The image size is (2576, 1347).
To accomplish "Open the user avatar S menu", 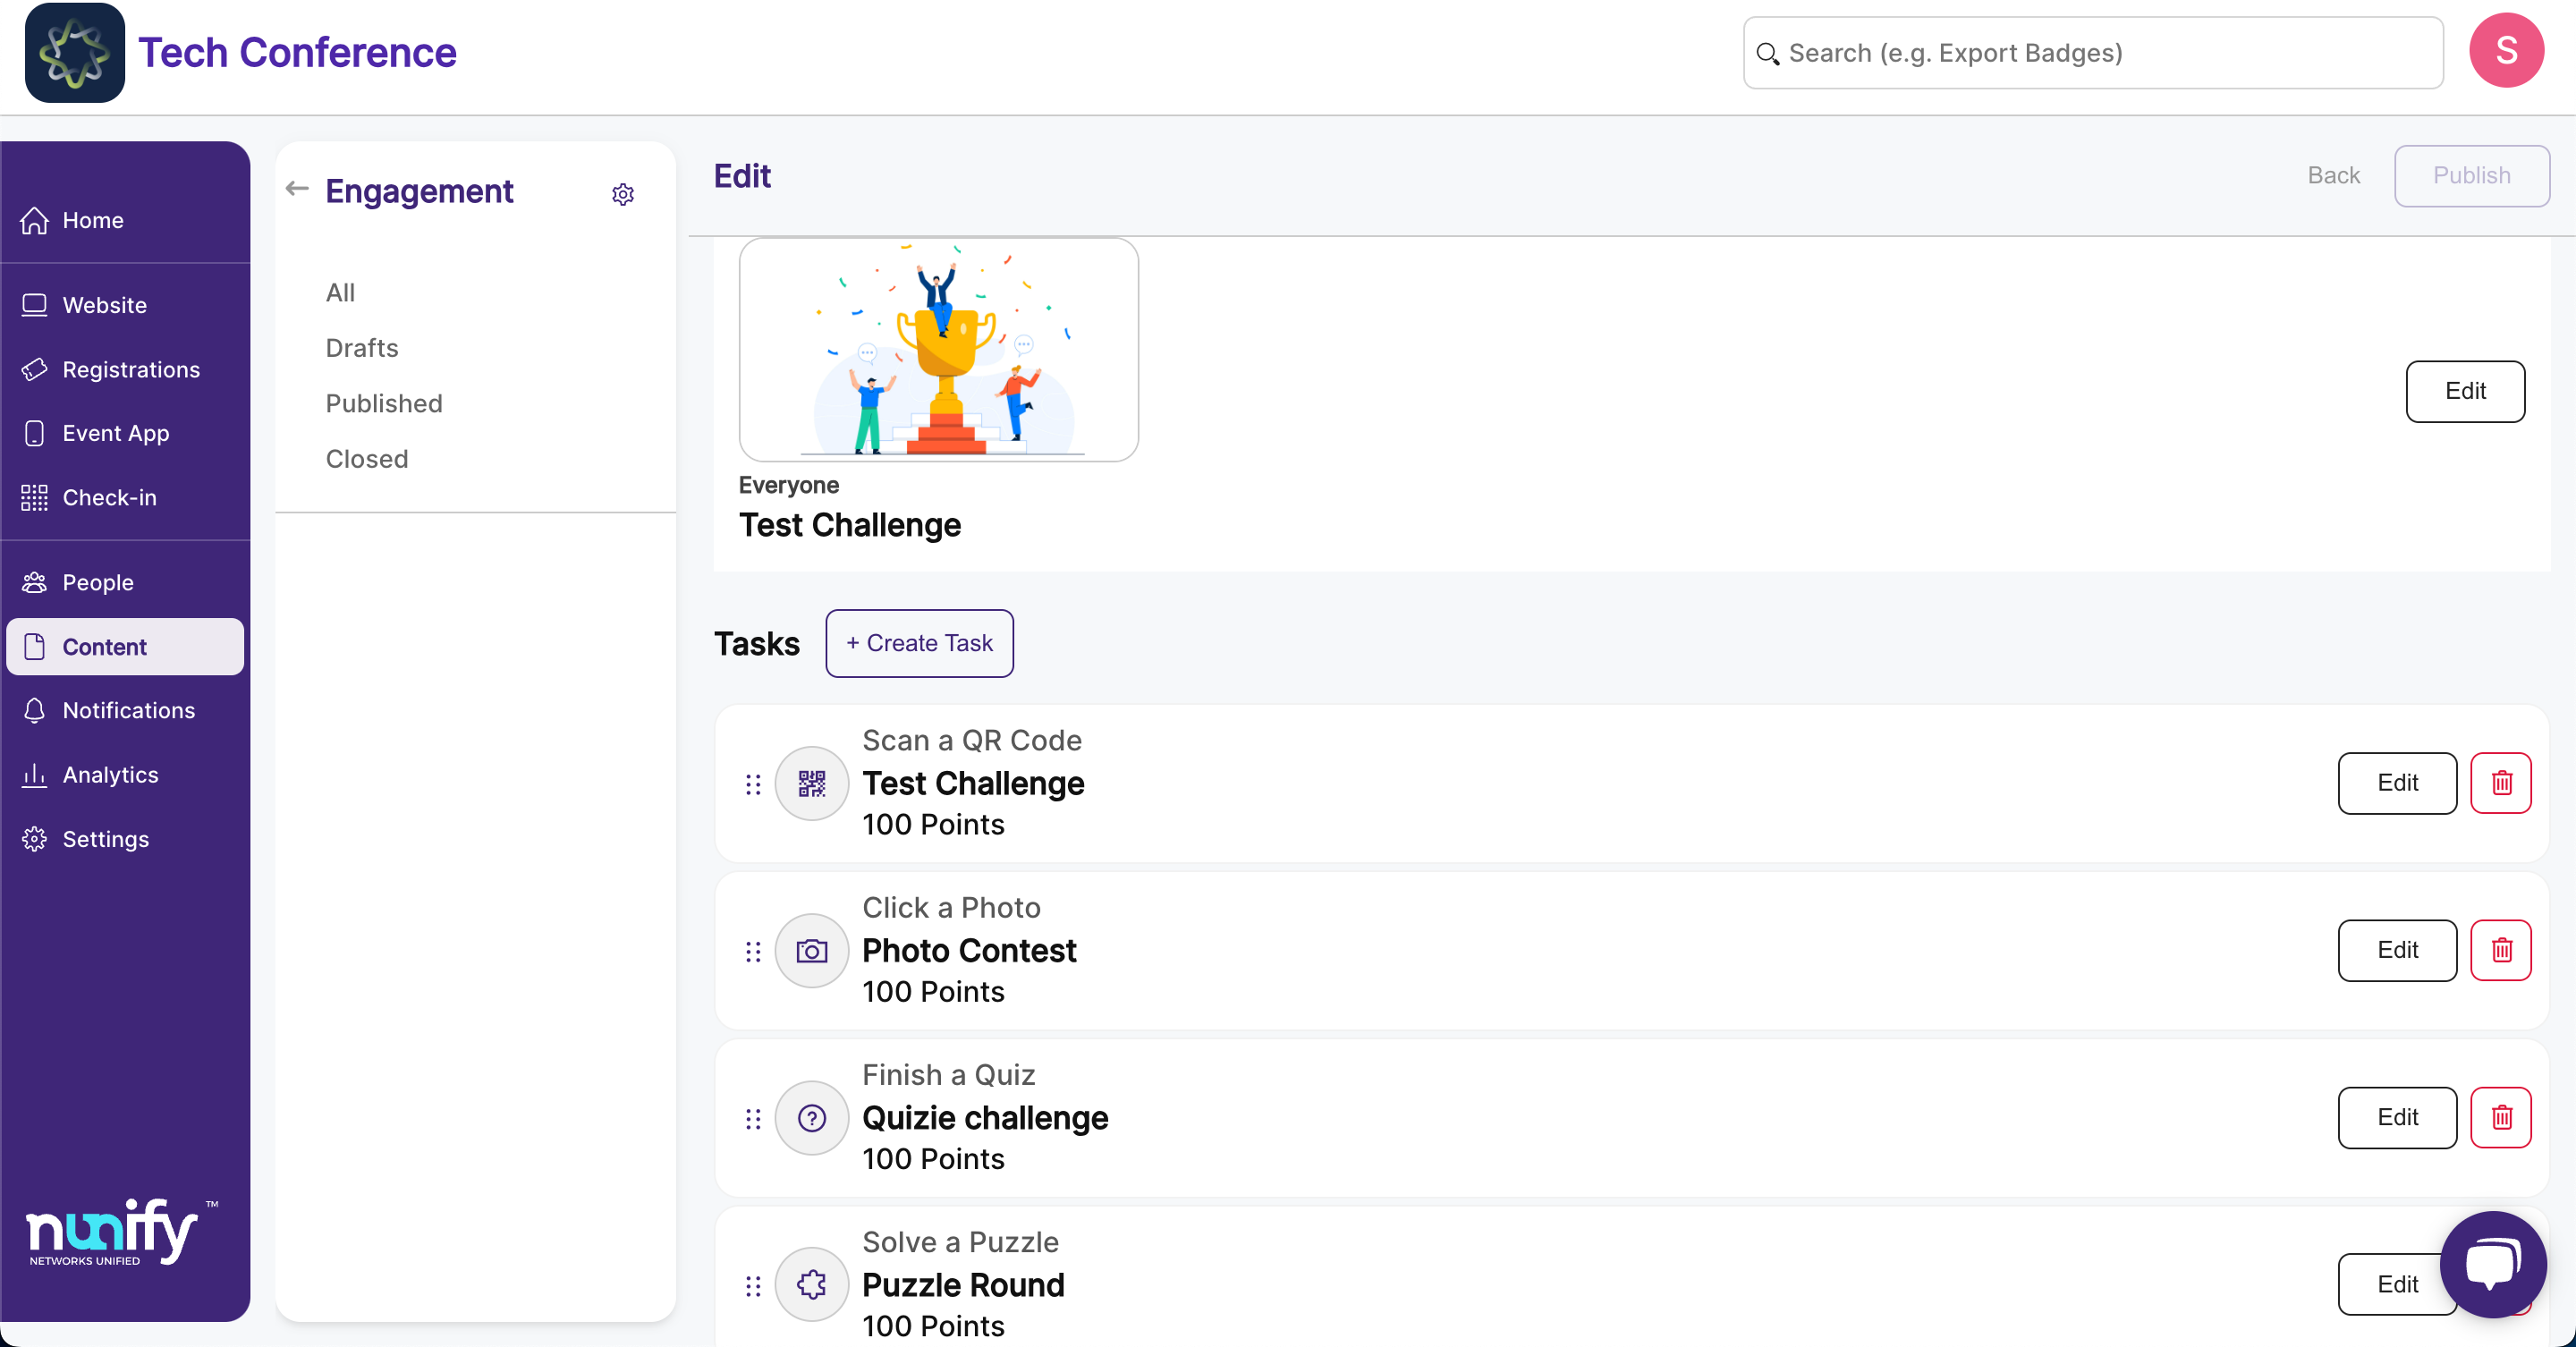I will (2506, 51).
